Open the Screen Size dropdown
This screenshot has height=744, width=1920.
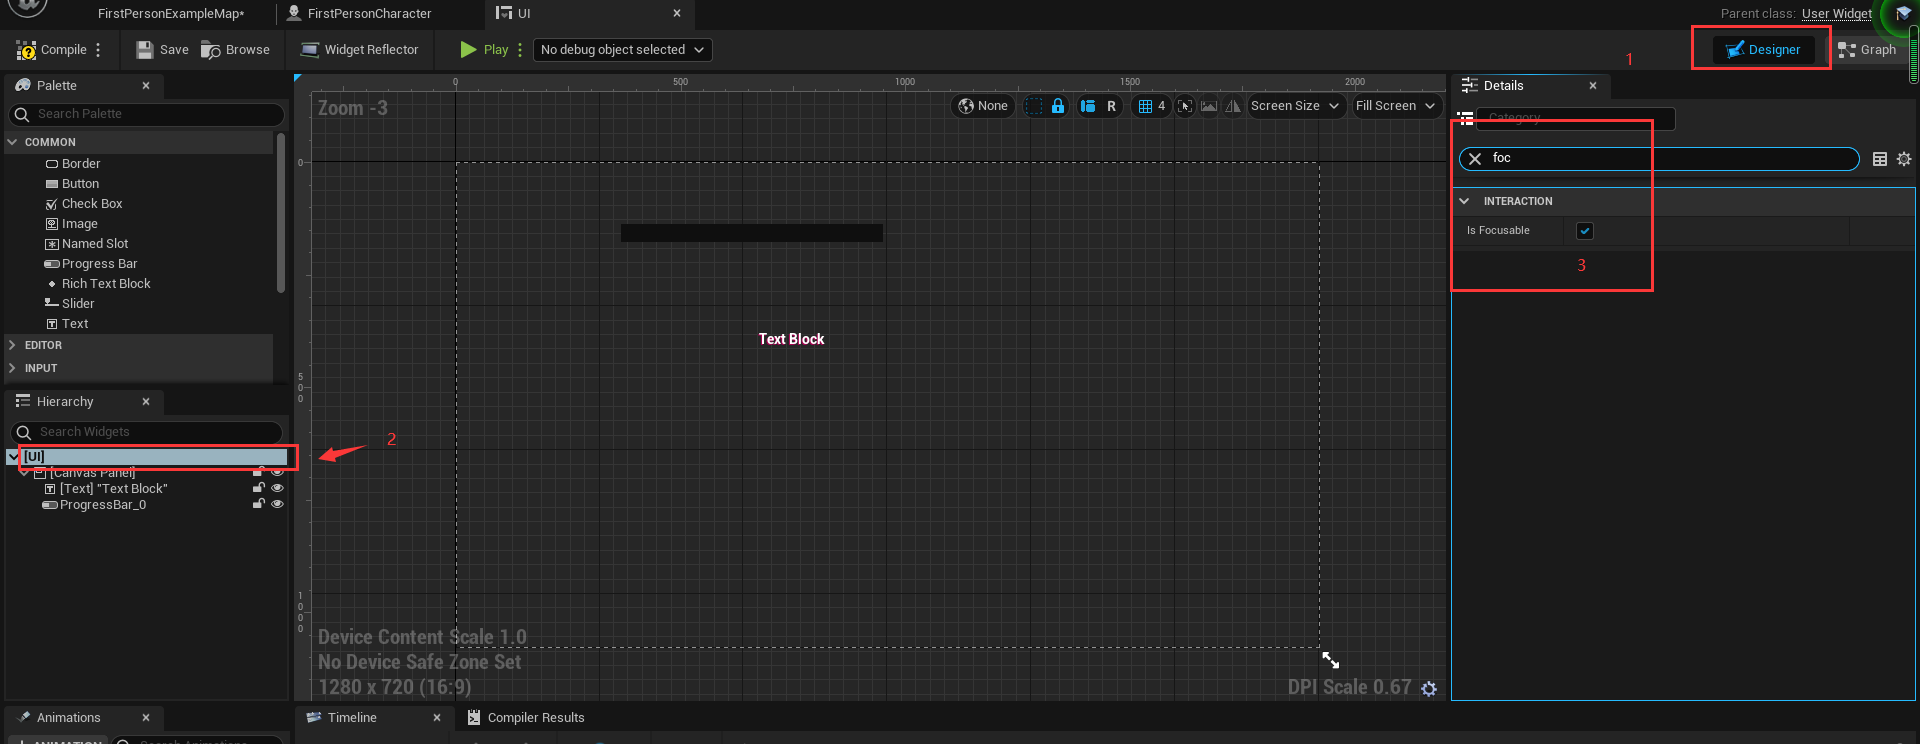1294,106
